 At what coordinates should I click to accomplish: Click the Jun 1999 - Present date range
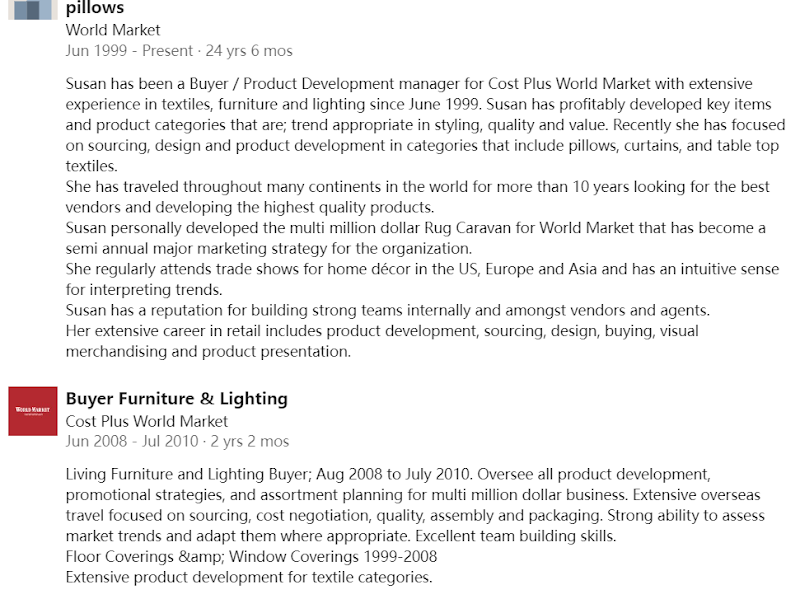[130, 51]
